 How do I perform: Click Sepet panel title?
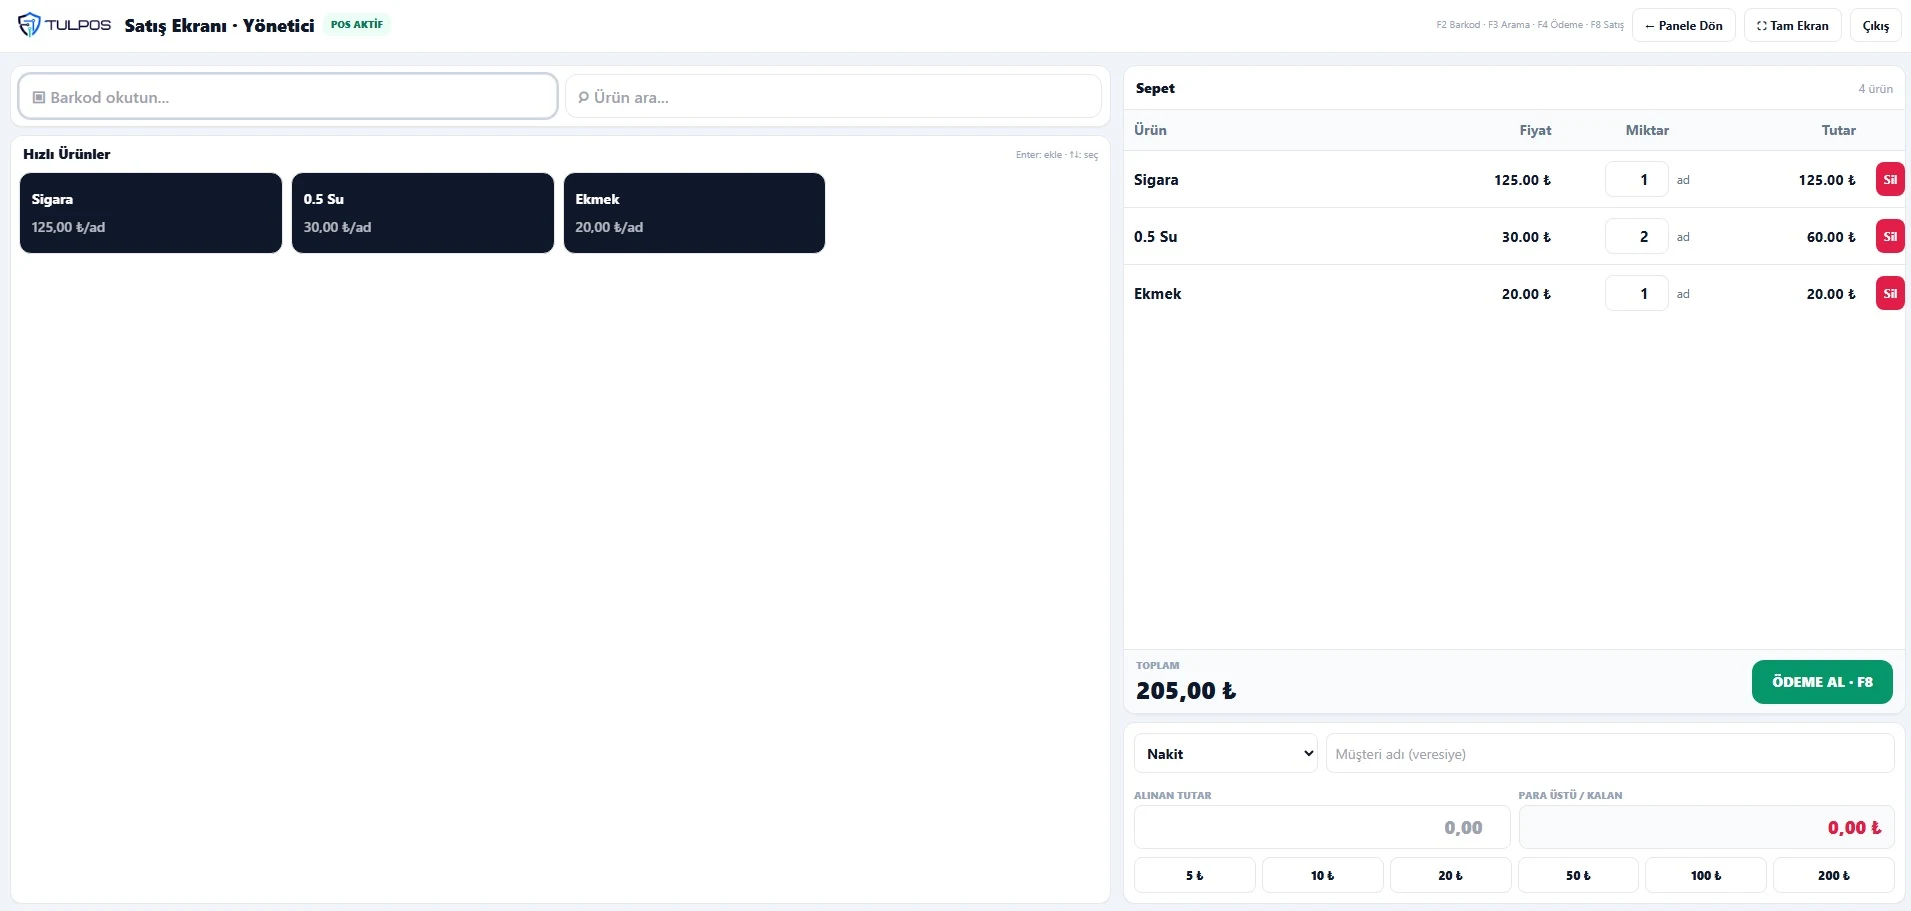[x=1155, y=88]
